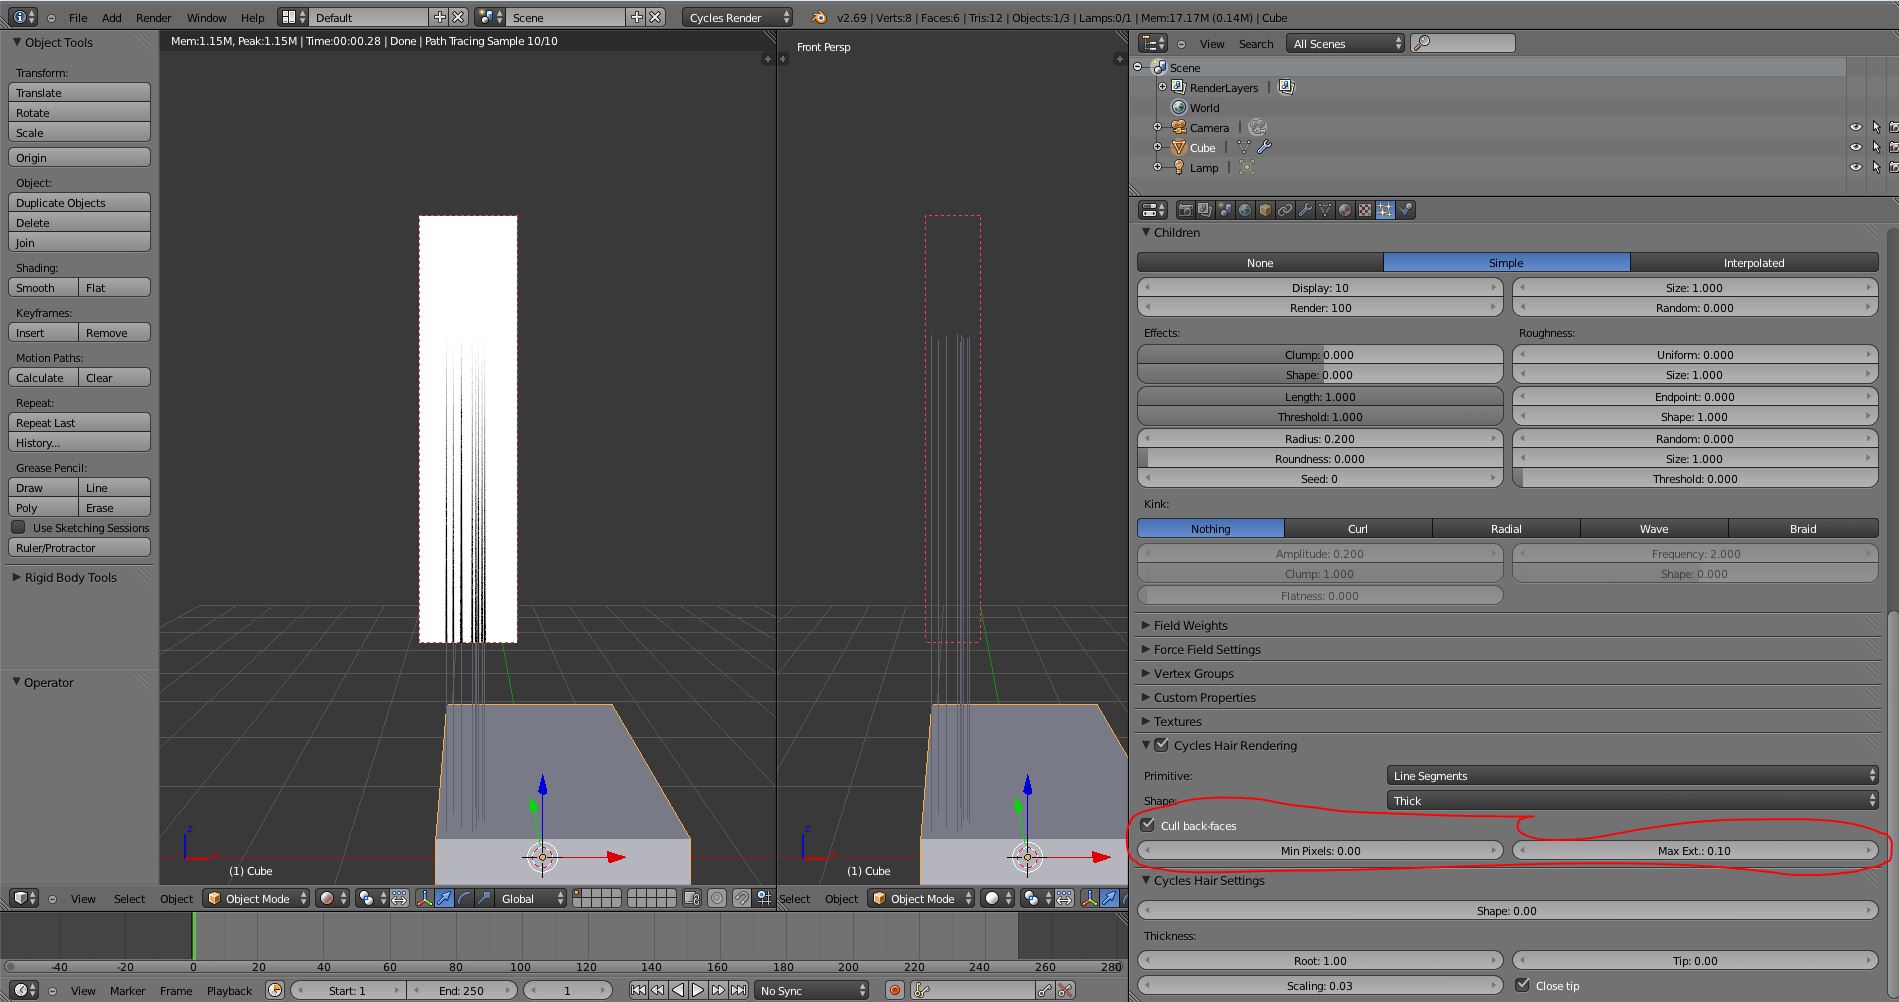Toggle proportional editing icon in left viewport header

[x=717, y=898]
